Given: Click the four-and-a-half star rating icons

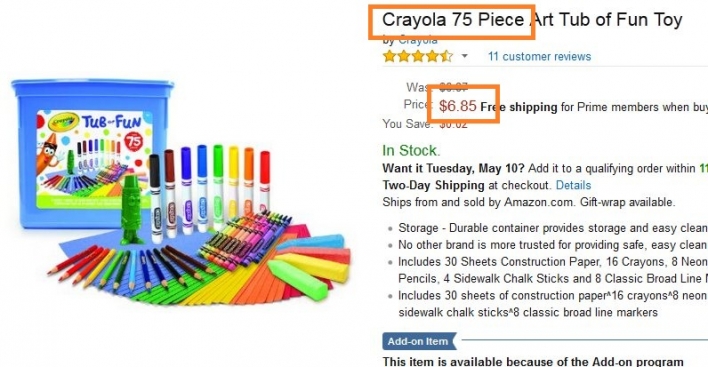Looking at the screenshot, I should pyautogui.click(x=418, y=56).
